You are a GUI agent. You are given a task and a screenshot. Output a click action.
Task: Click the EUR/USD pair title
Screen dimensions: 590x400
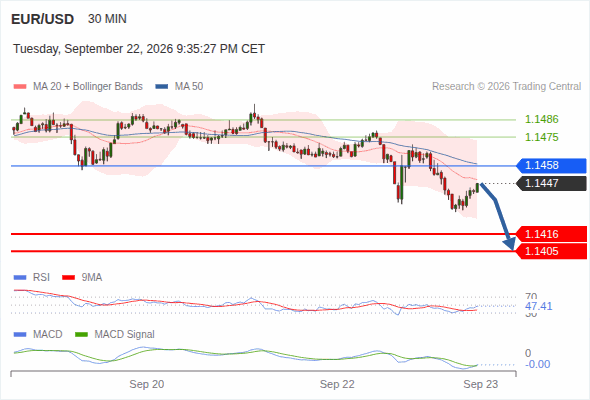[43, 19]
